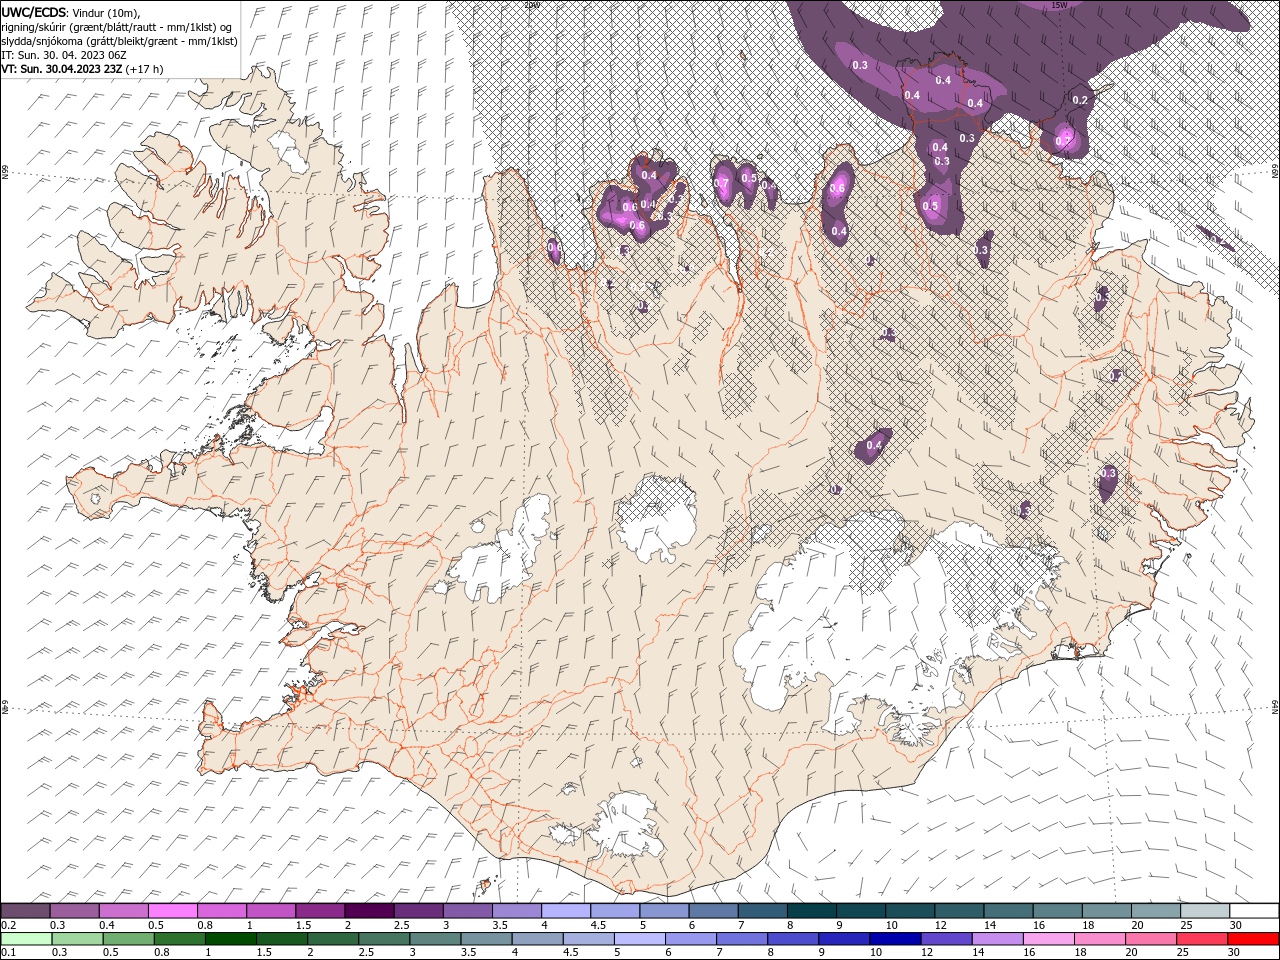The height and width of the screenshot is (960, 1280).
Task: Pick the dark mauve 0.2 swatch, upper legend row
Action: pyautogui.click(x=25, y=910)
